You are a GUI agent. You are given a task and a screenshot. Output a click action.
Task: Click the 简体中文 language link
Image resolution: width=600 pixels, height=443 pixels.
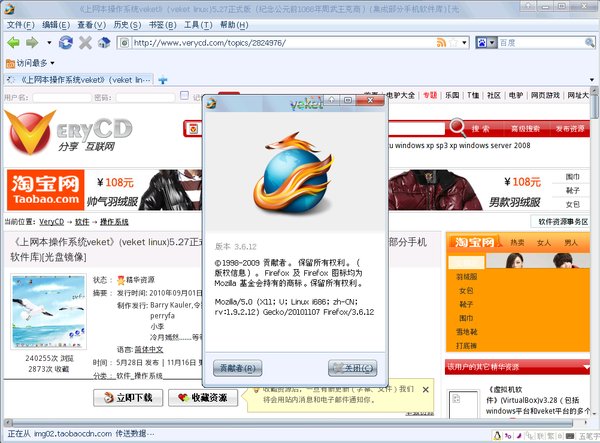coord(149,349)
